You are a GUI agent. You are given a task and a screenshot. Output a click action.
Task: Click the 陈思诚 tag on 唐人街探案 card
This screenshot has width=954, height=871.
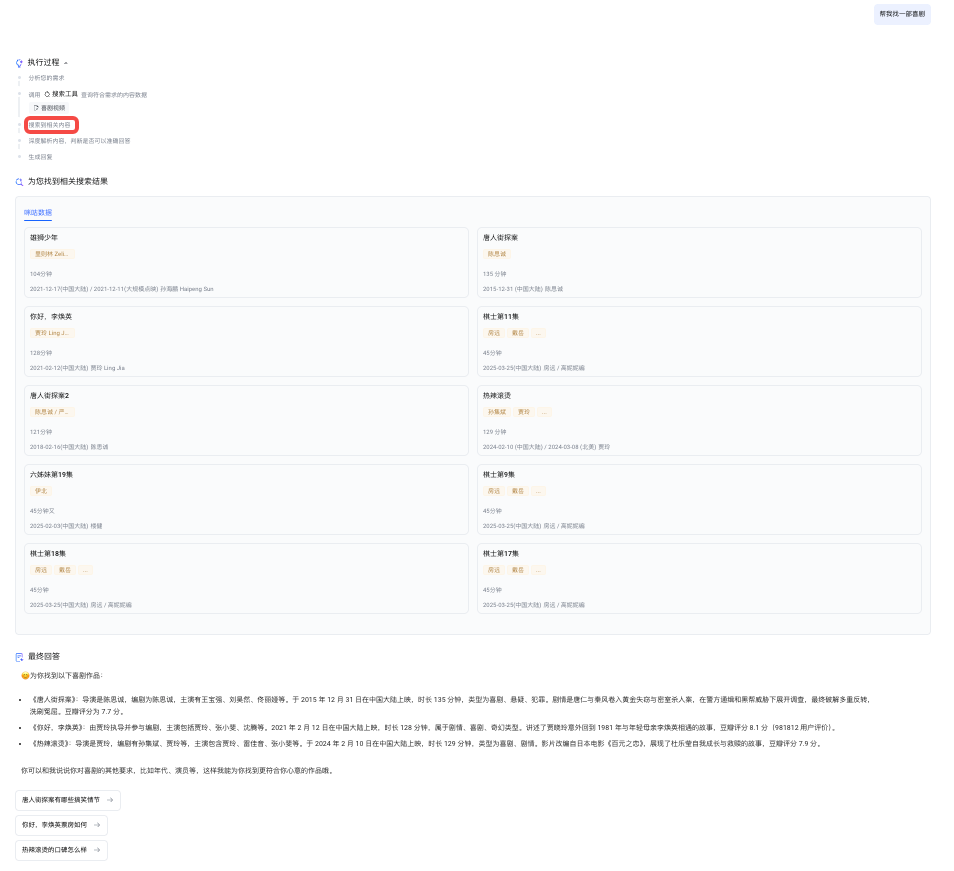click(496, 254)
